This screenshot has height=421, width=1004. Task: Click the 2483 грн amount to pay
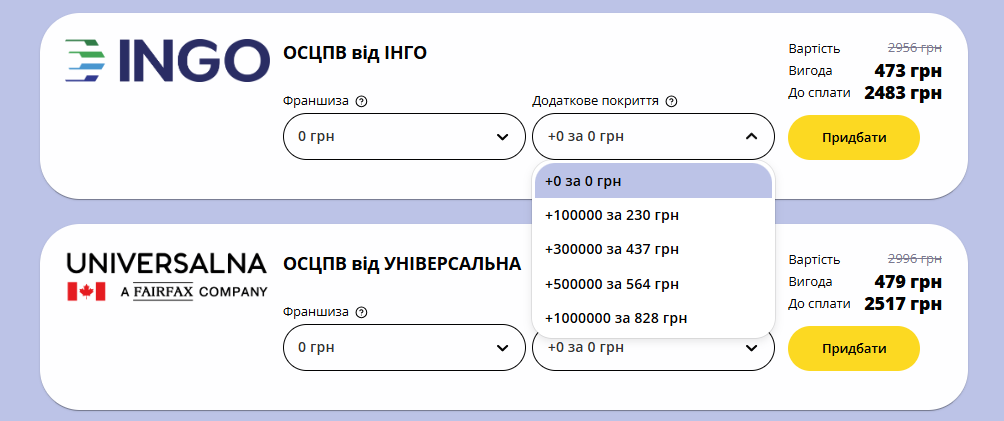click(903, 93)
